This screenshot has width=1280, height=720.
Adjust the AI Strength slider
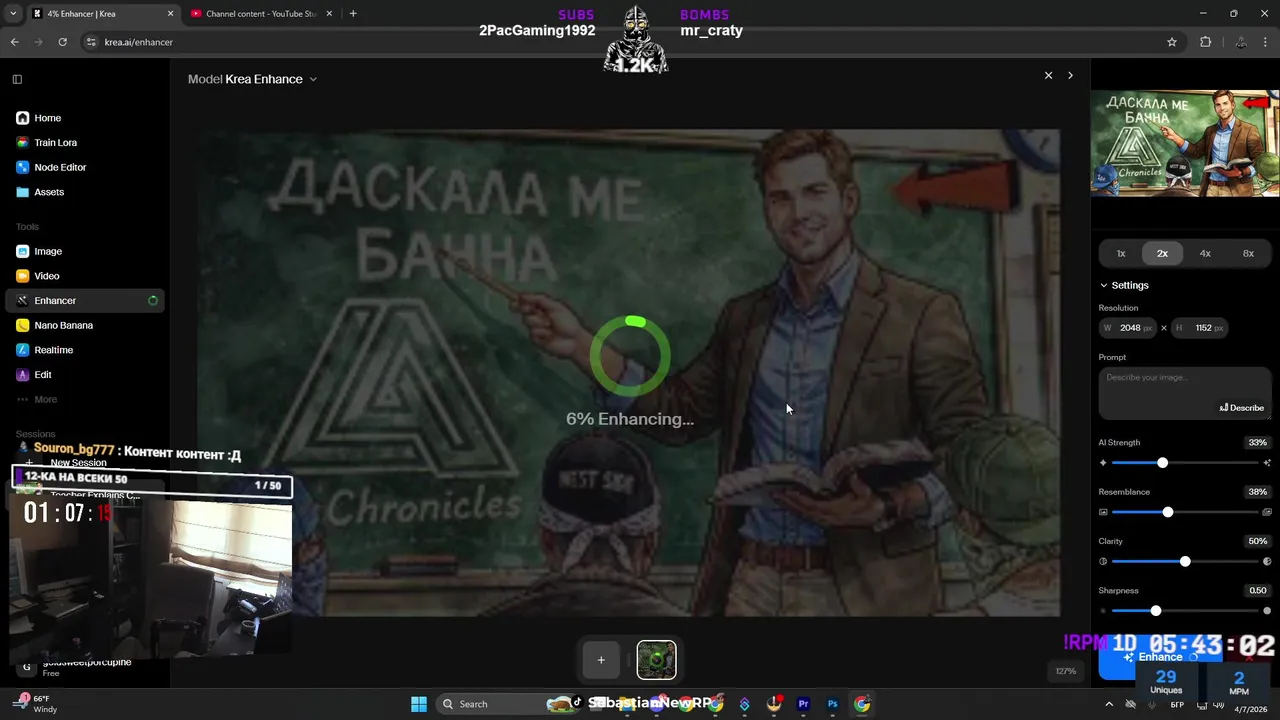pyautogui.click(x=1184, y=463)
